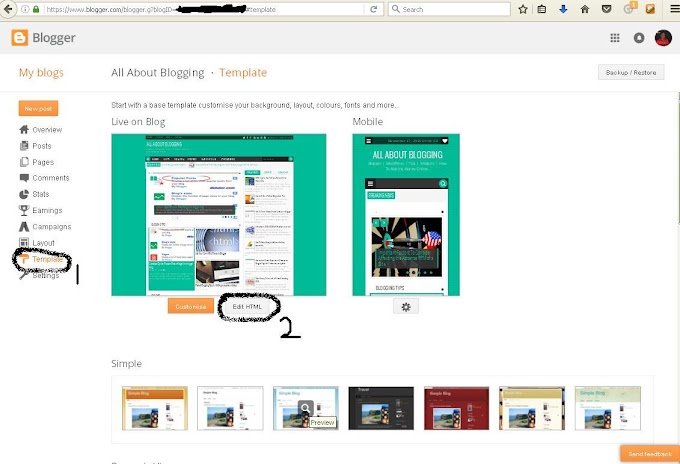The image size is (680, 464).
Task: Click the page information icon in address bar
Action: (26, 9)
